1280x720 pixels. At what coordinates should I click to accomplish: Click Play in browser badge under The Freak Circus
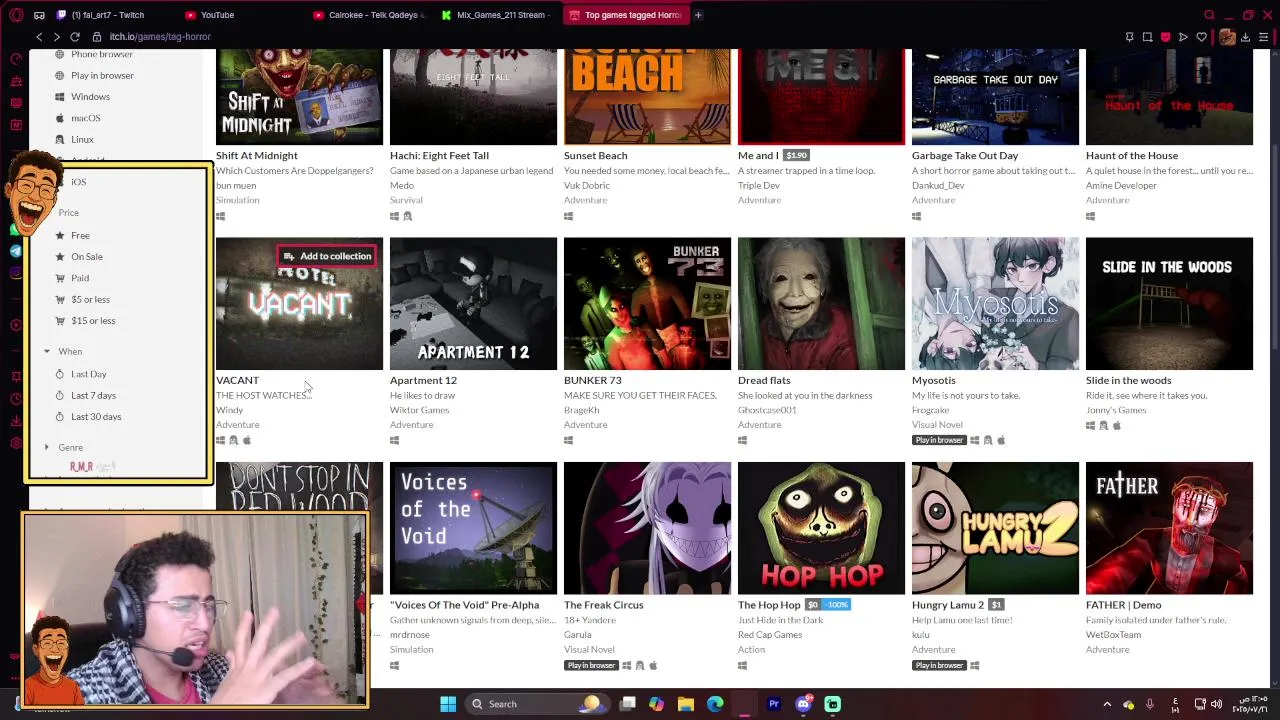pyautogui.click(x=590, y=665)
